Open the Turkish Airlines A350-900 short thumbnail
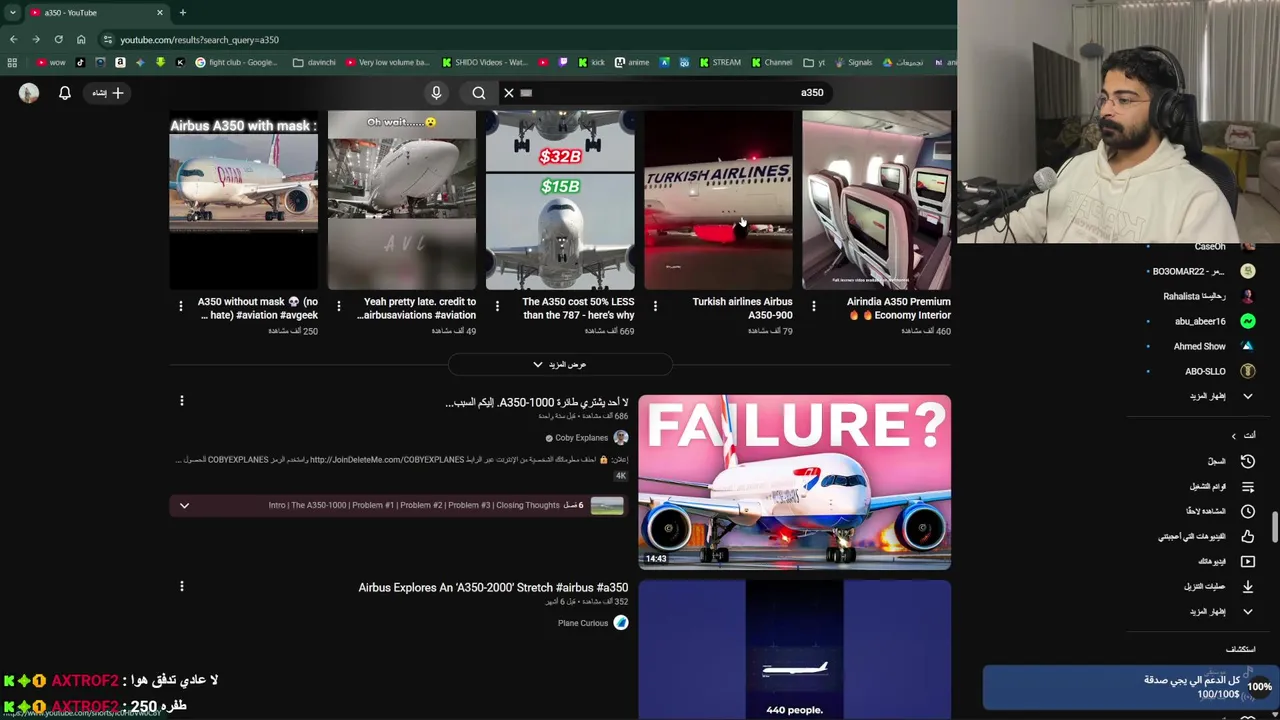1280x720 pixels. (x=718, y=200)
